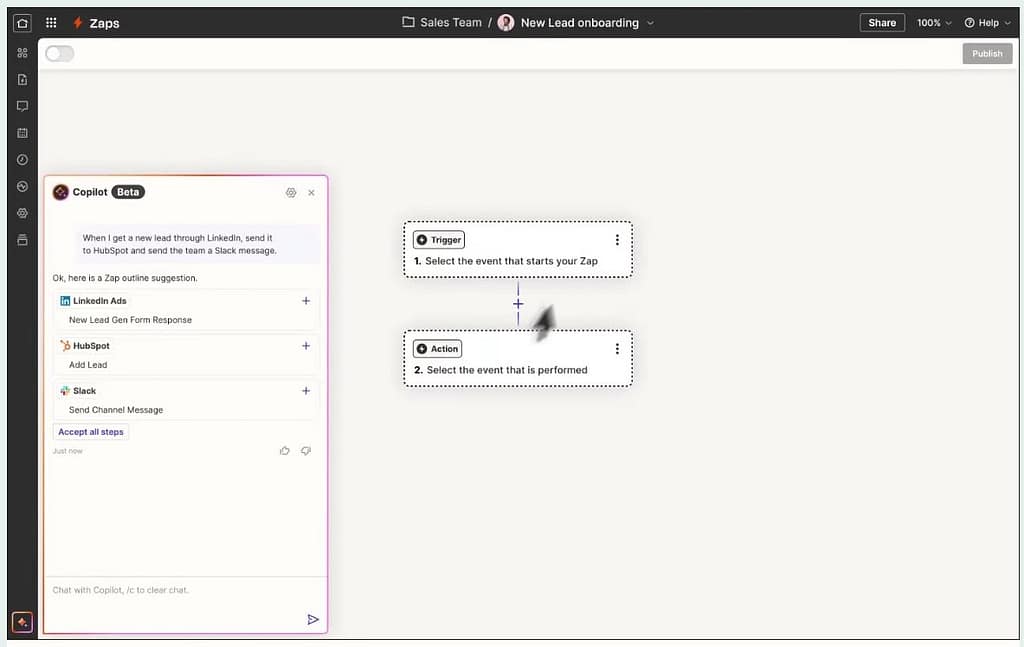1024x647 pixels.
Task: Add the LinkedIn Ads step with plus
Action: pyautogui.click(x=306, y=301)
